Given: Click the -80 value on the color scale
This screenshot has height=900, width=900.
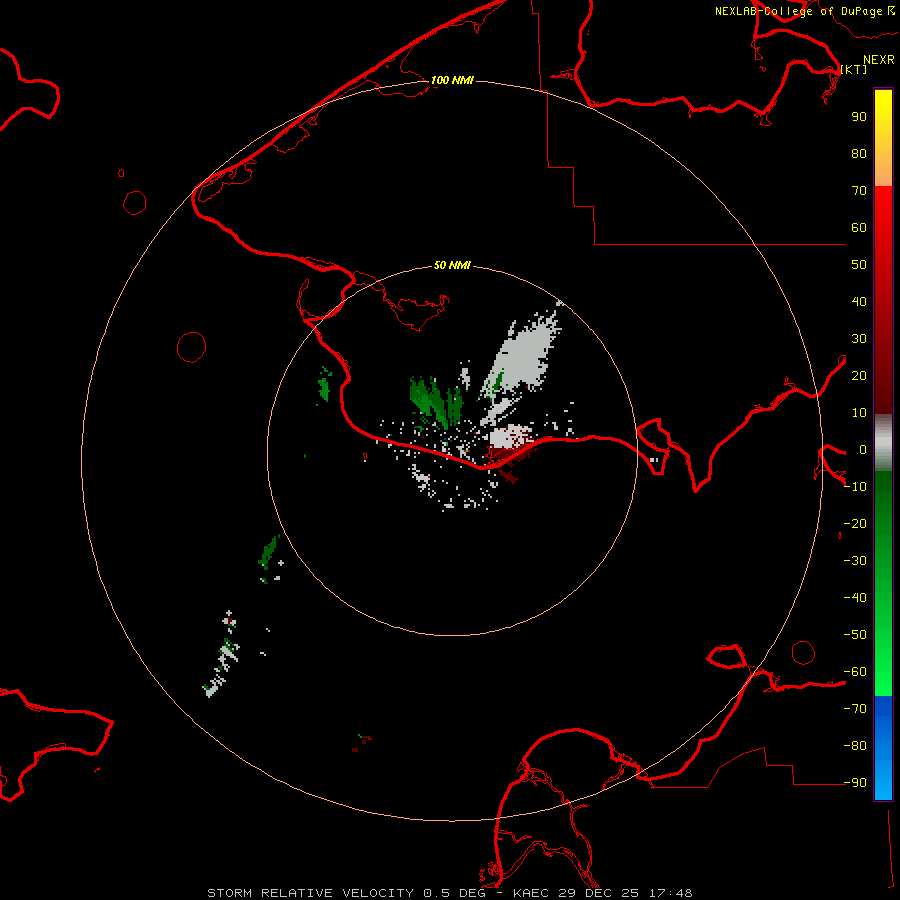Looking at the screenshot, I should (855, 746).
